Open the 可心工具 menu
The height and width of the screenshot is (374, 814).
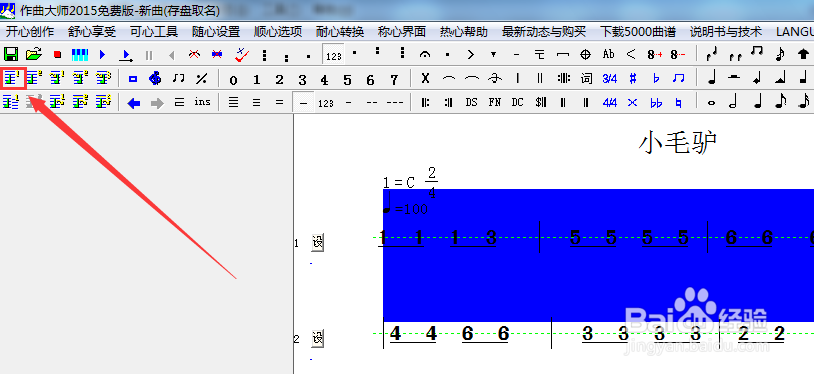tap(154, 32)
